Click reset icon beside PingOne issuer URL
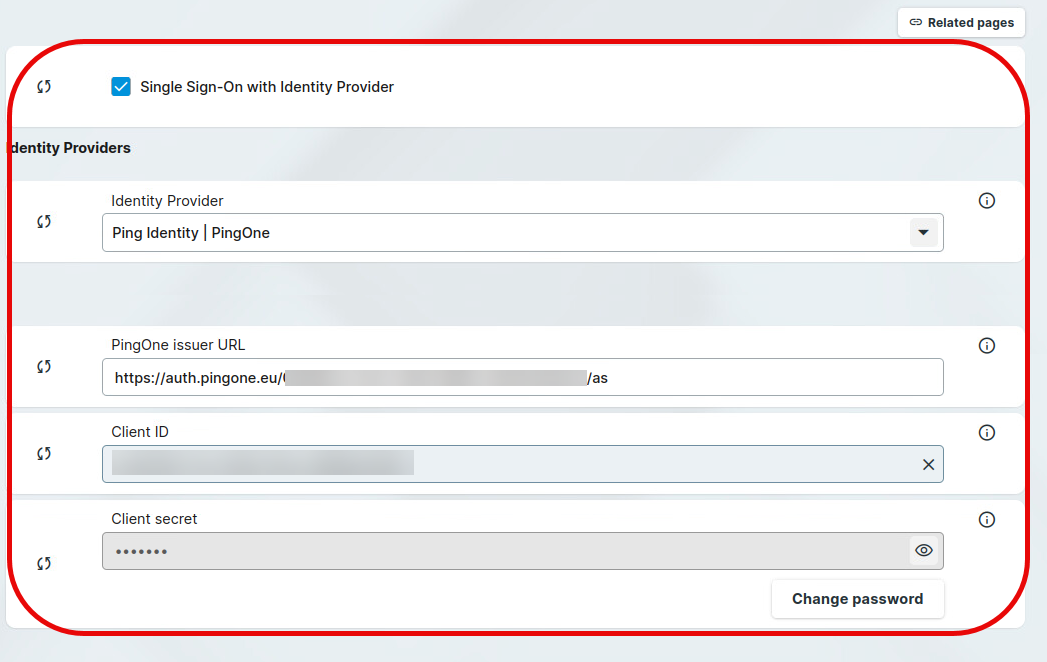This screenshot has height=662, width=1047. click(44, 367)
